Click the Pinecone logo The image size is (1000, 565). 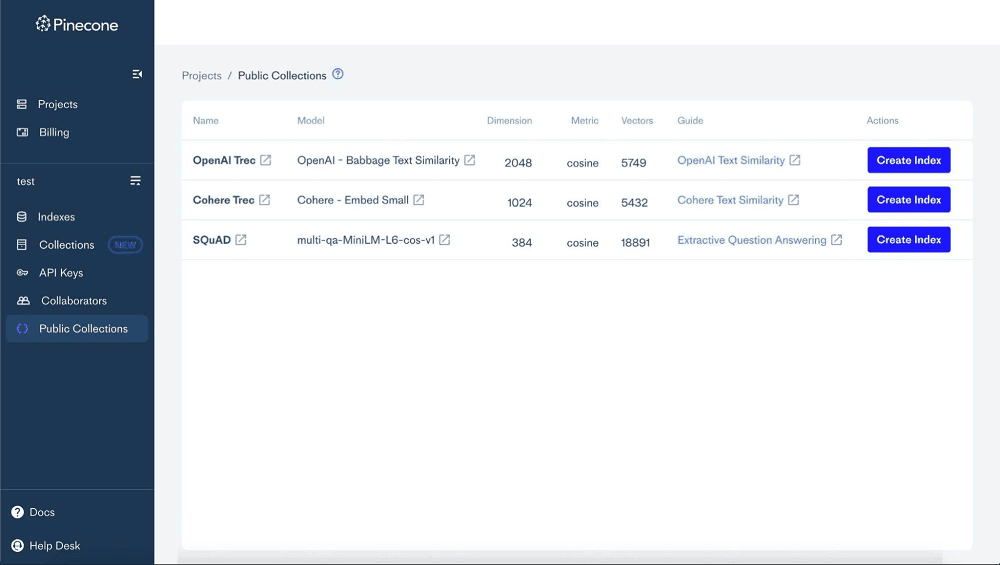click(x=77, y=25)
